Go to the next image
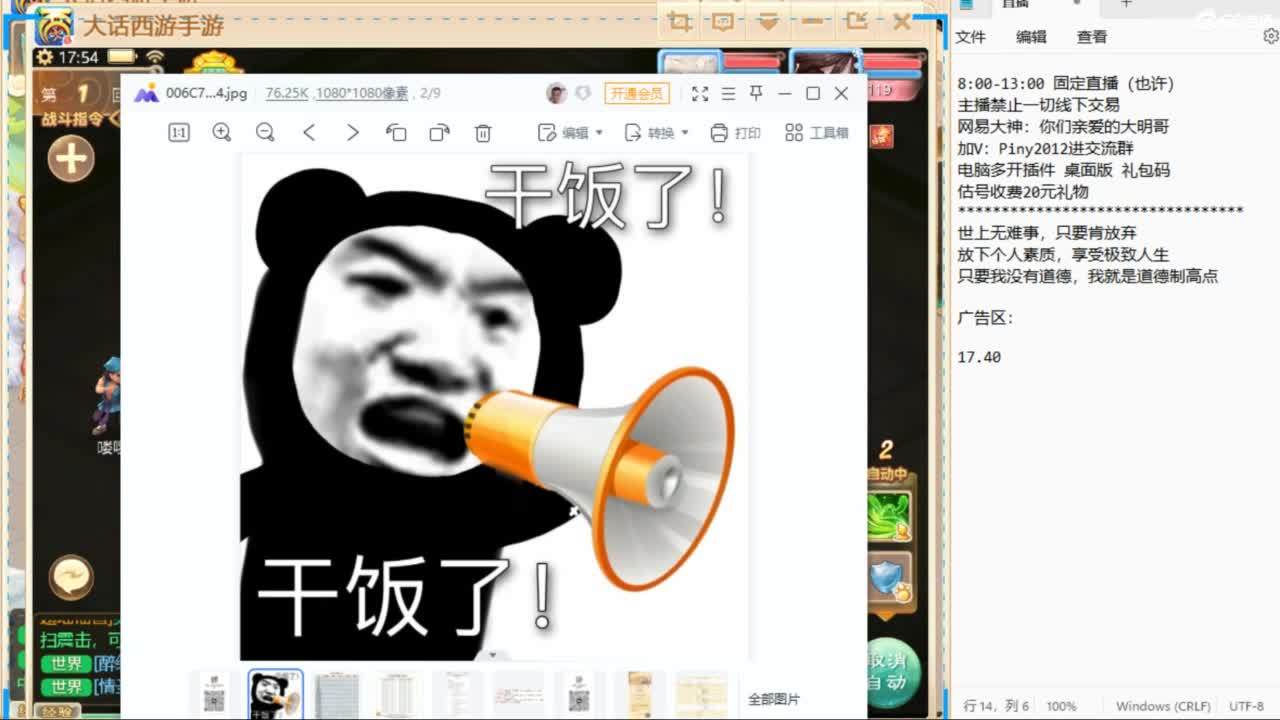The image size is (1280, 720). pyautogui.click(x=352, y=132)
